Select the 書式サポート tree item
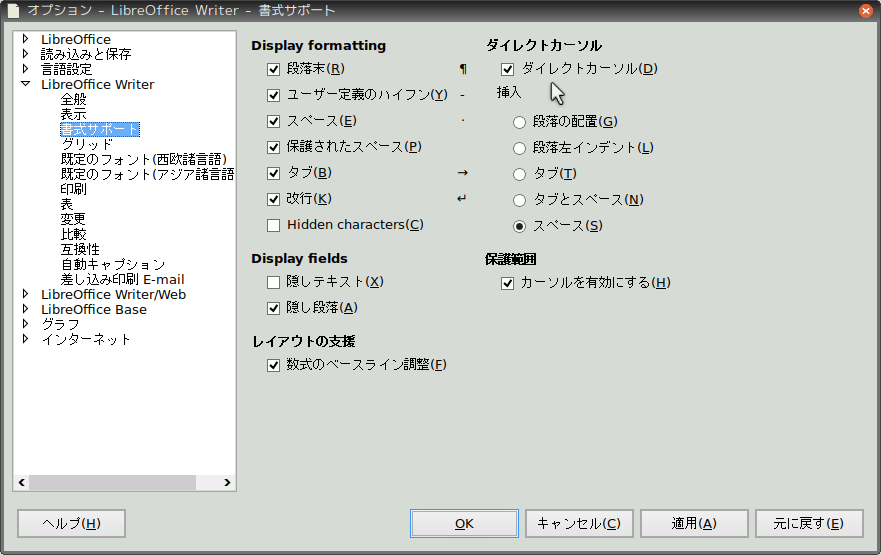 (100, 129)
